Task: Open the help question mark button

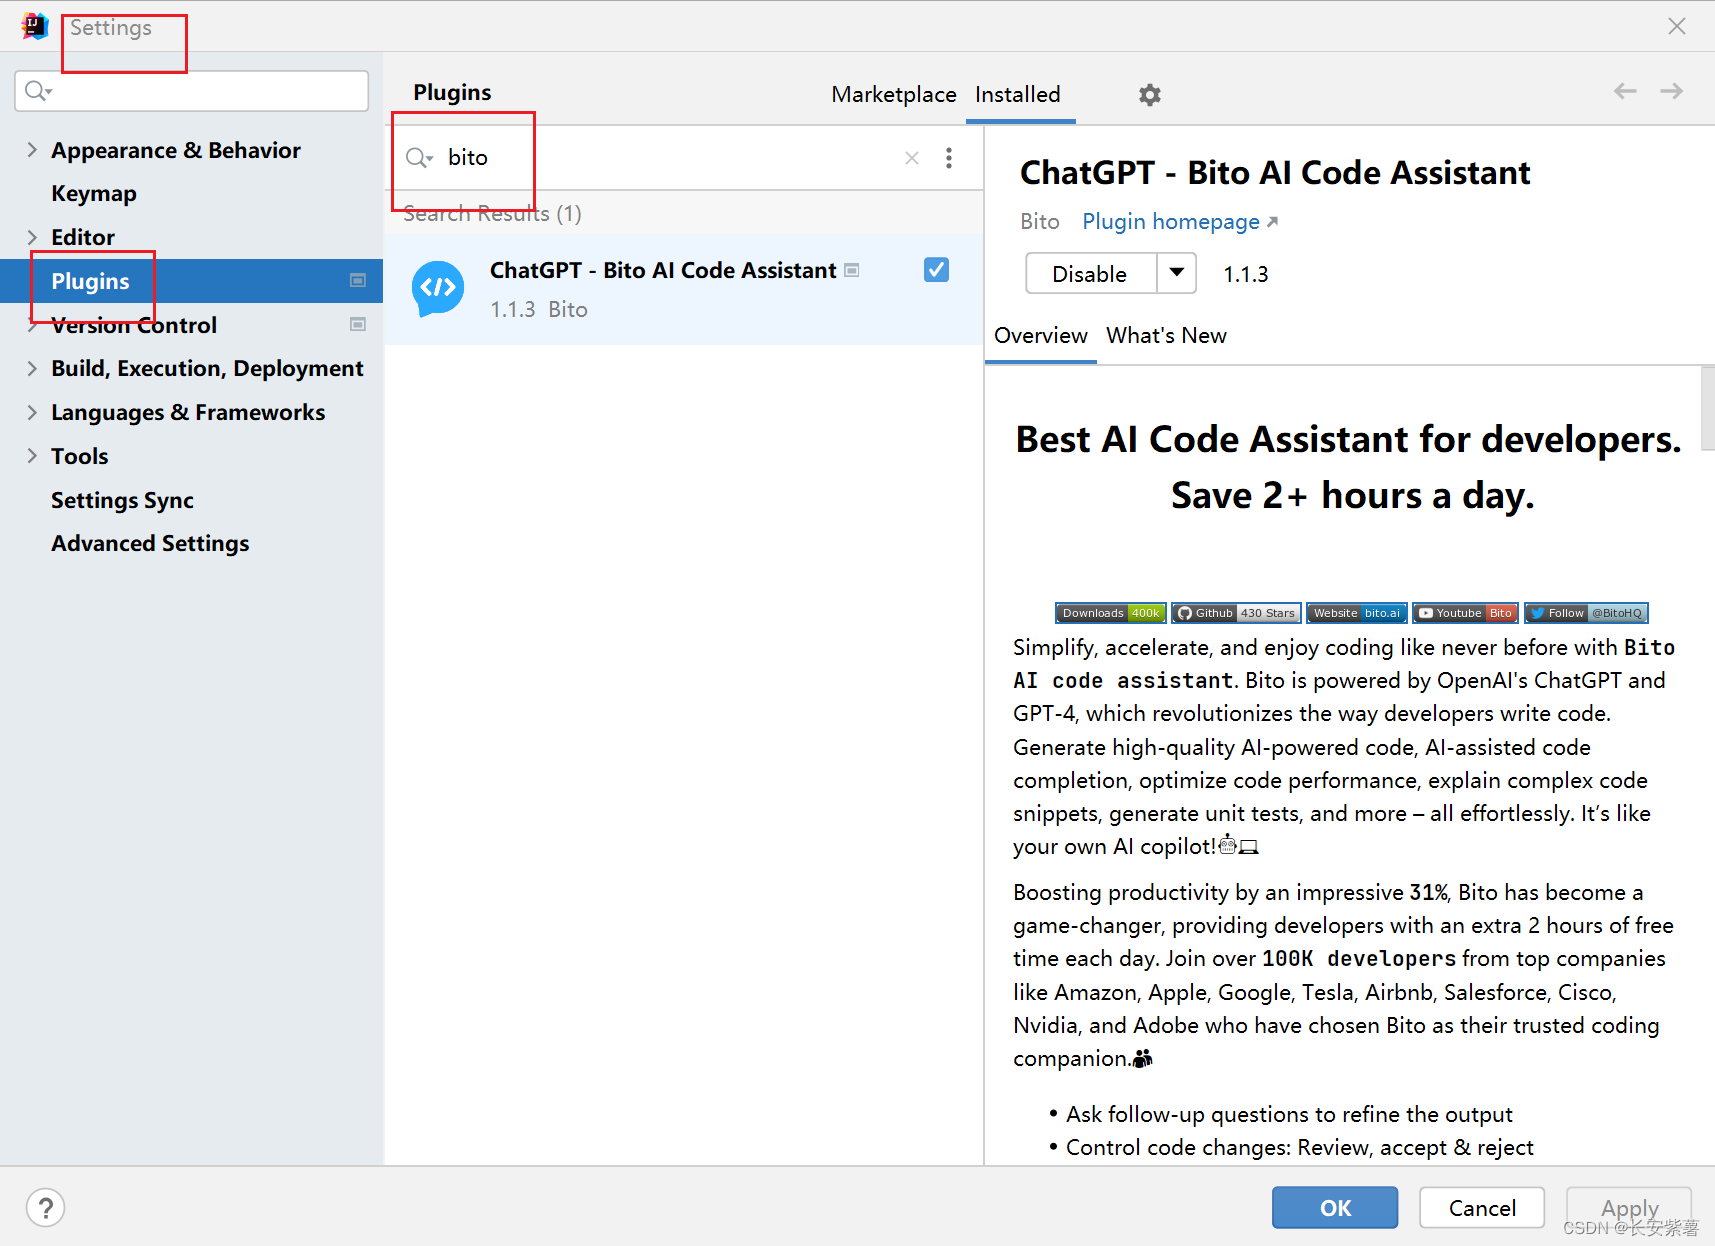Action: tap(46, 1207)
